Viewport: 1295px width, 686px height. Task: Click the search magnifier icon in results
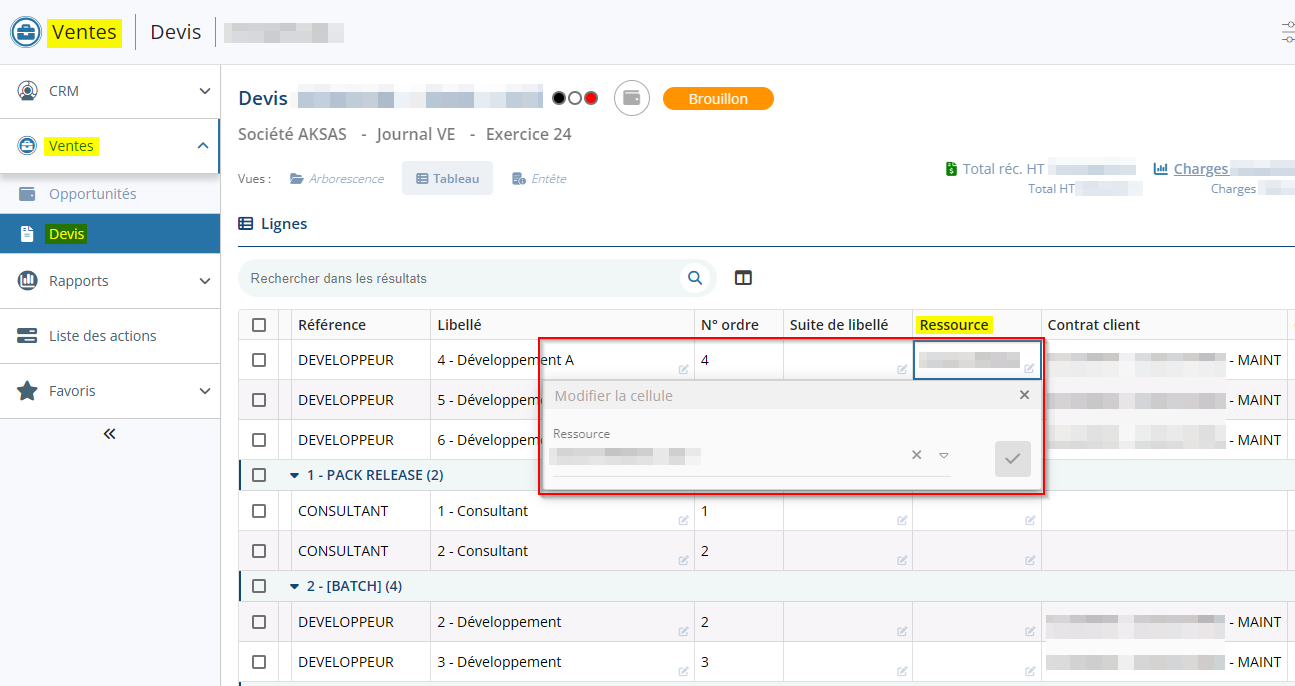[x=694, y=278]
